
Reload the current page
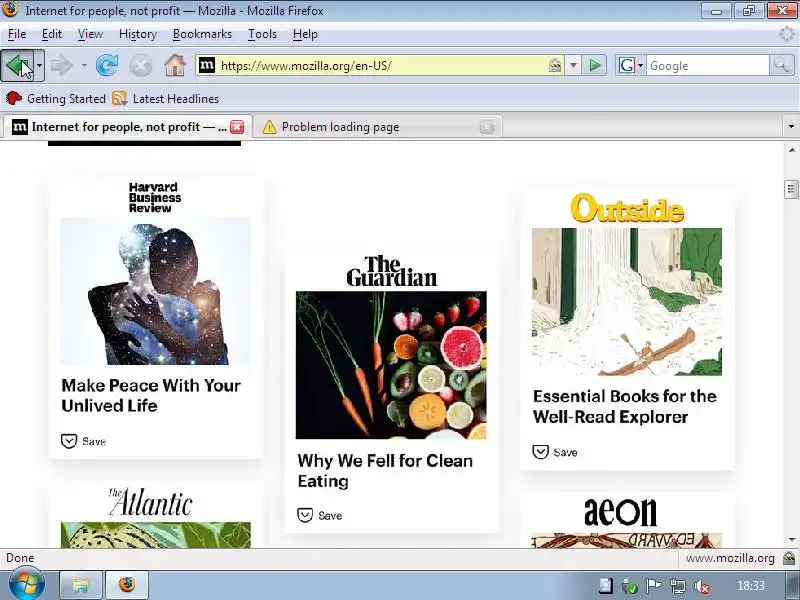[x=107, y=65]
